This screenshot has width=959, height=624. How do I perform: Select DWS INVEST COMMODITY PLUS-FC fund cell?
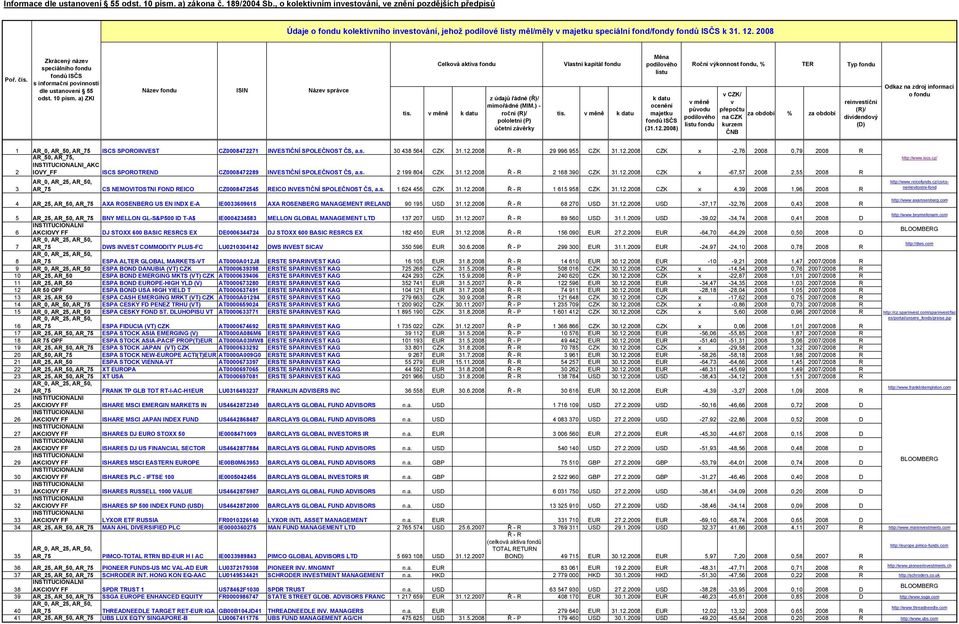pyautogui.click(x=152, y=247)
